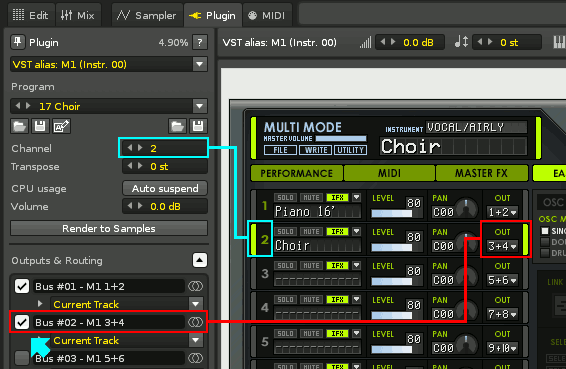
Task: Uncheck Bus #01 - M1 1+2 output
Action: (22, 286)
